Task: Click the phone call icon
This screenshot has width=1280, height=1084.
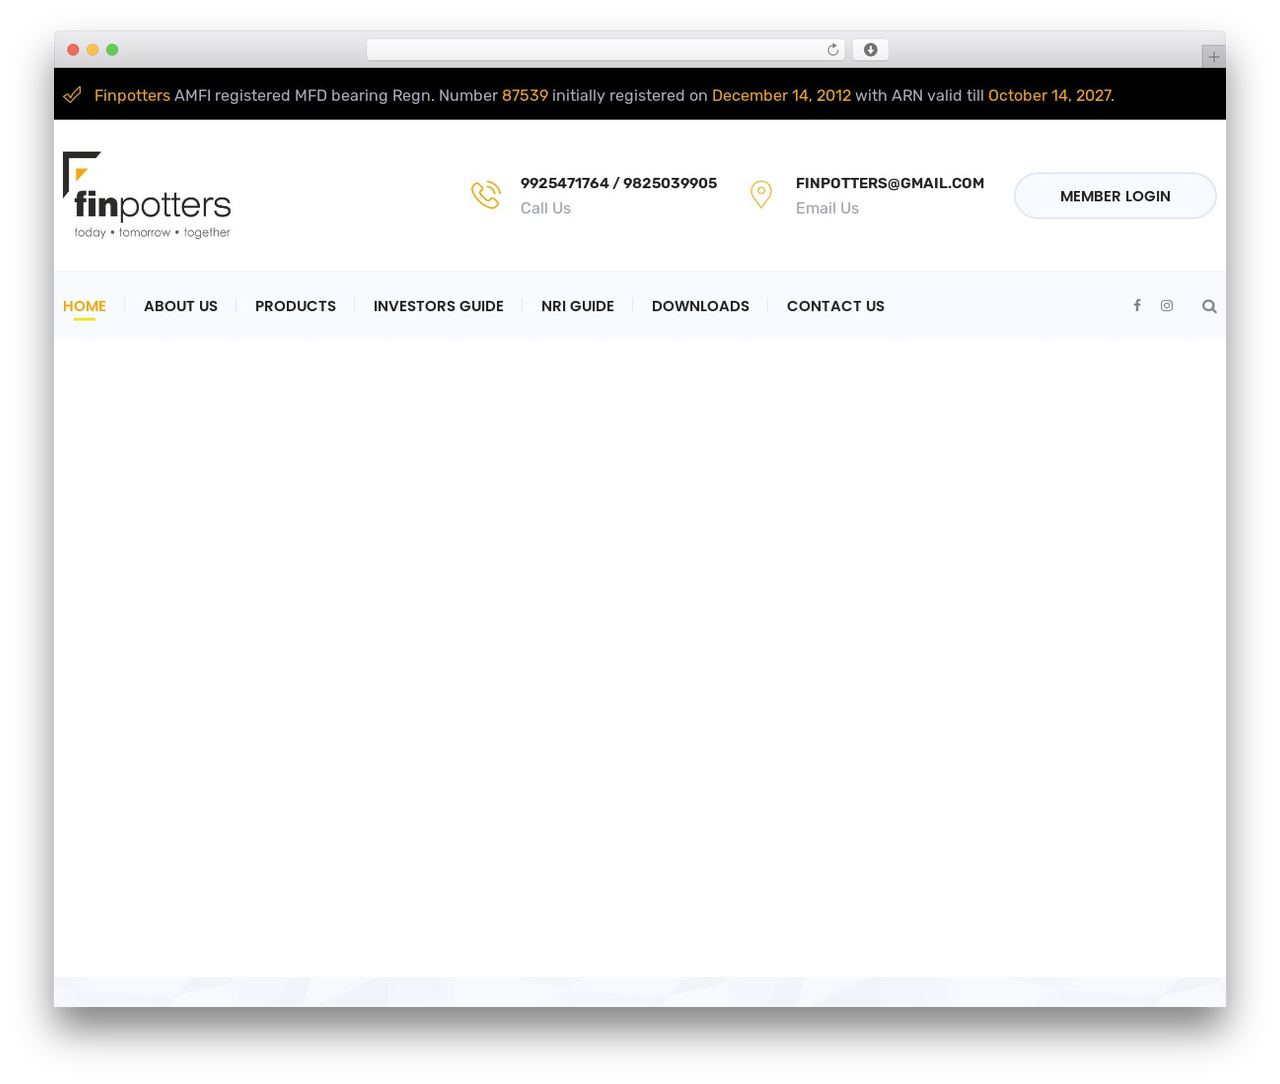Action: point(486,194)
